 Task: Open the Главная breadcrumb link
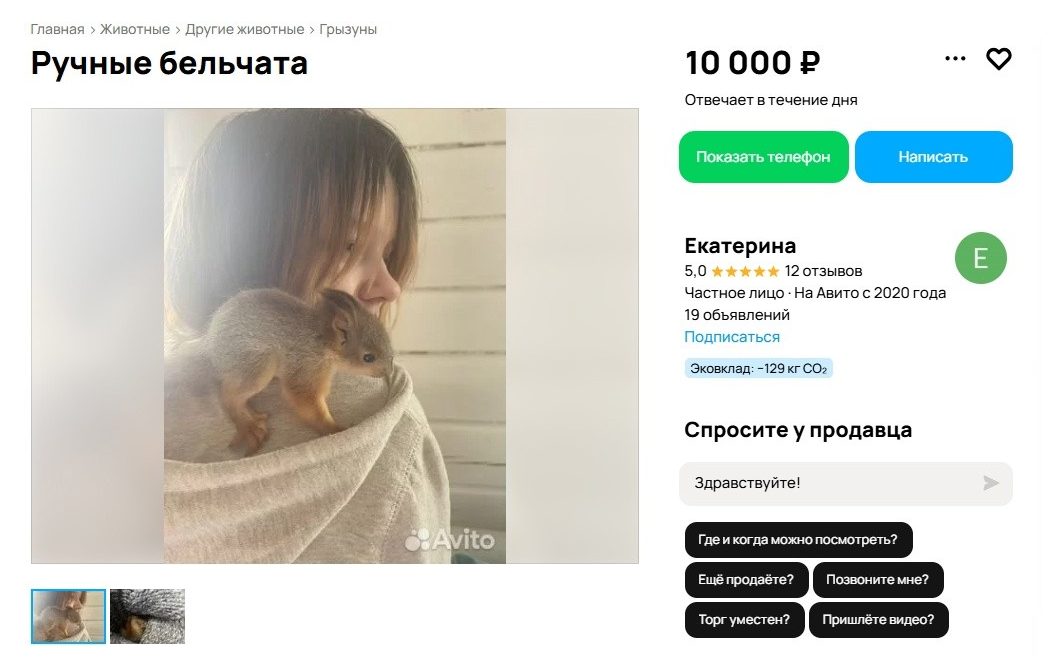57,29
